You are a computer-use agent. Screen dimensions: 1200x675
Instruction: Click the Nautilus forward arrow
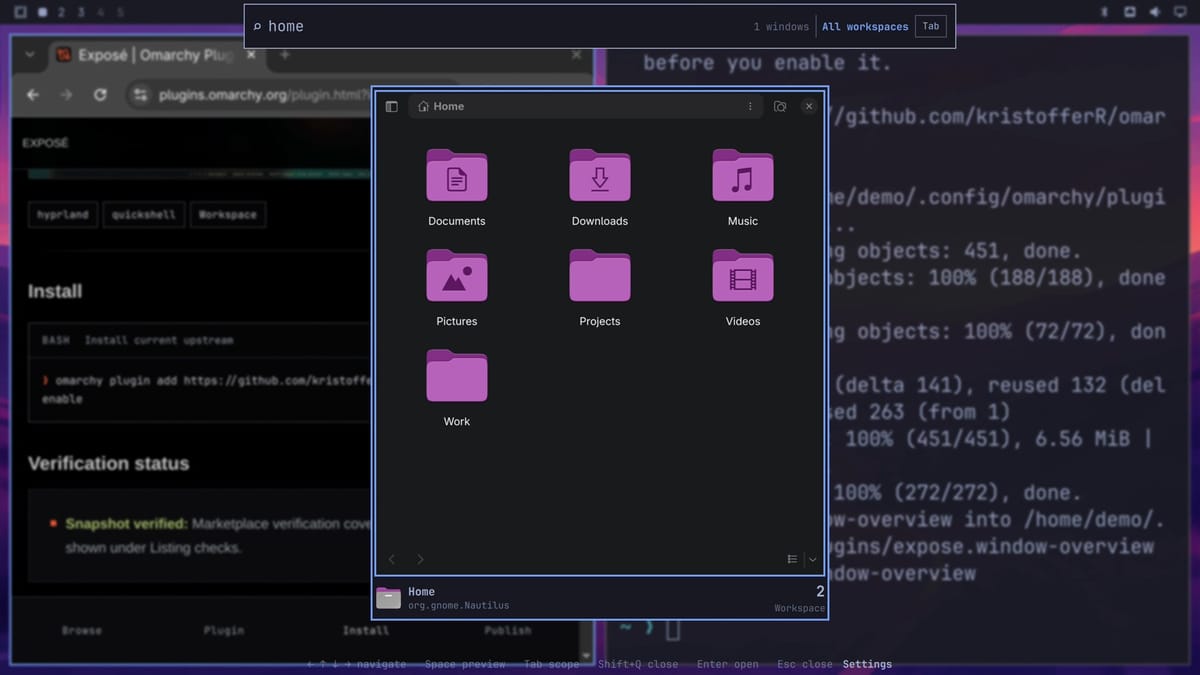420,559
